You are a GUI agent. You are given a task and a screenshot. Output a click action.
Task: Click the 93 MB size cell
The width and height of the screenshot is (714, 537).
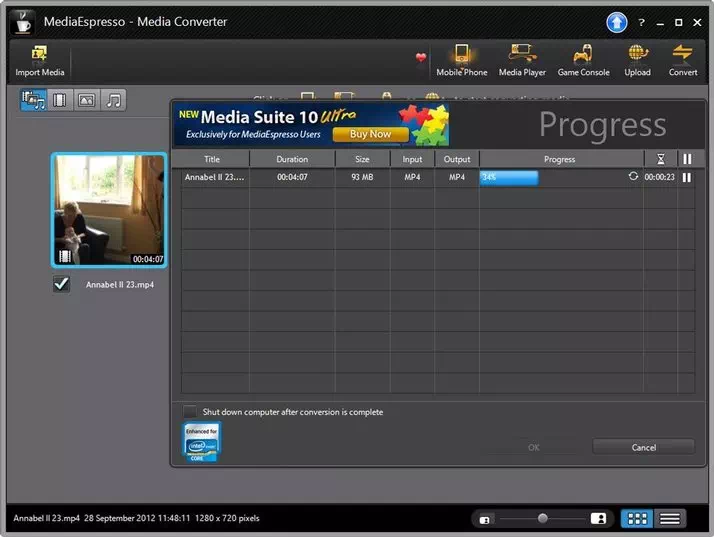pos(362,177)
